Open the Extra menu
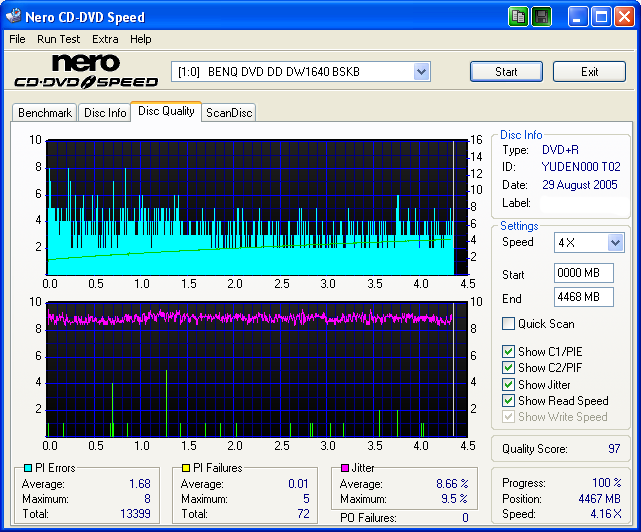 coord(105,39)
